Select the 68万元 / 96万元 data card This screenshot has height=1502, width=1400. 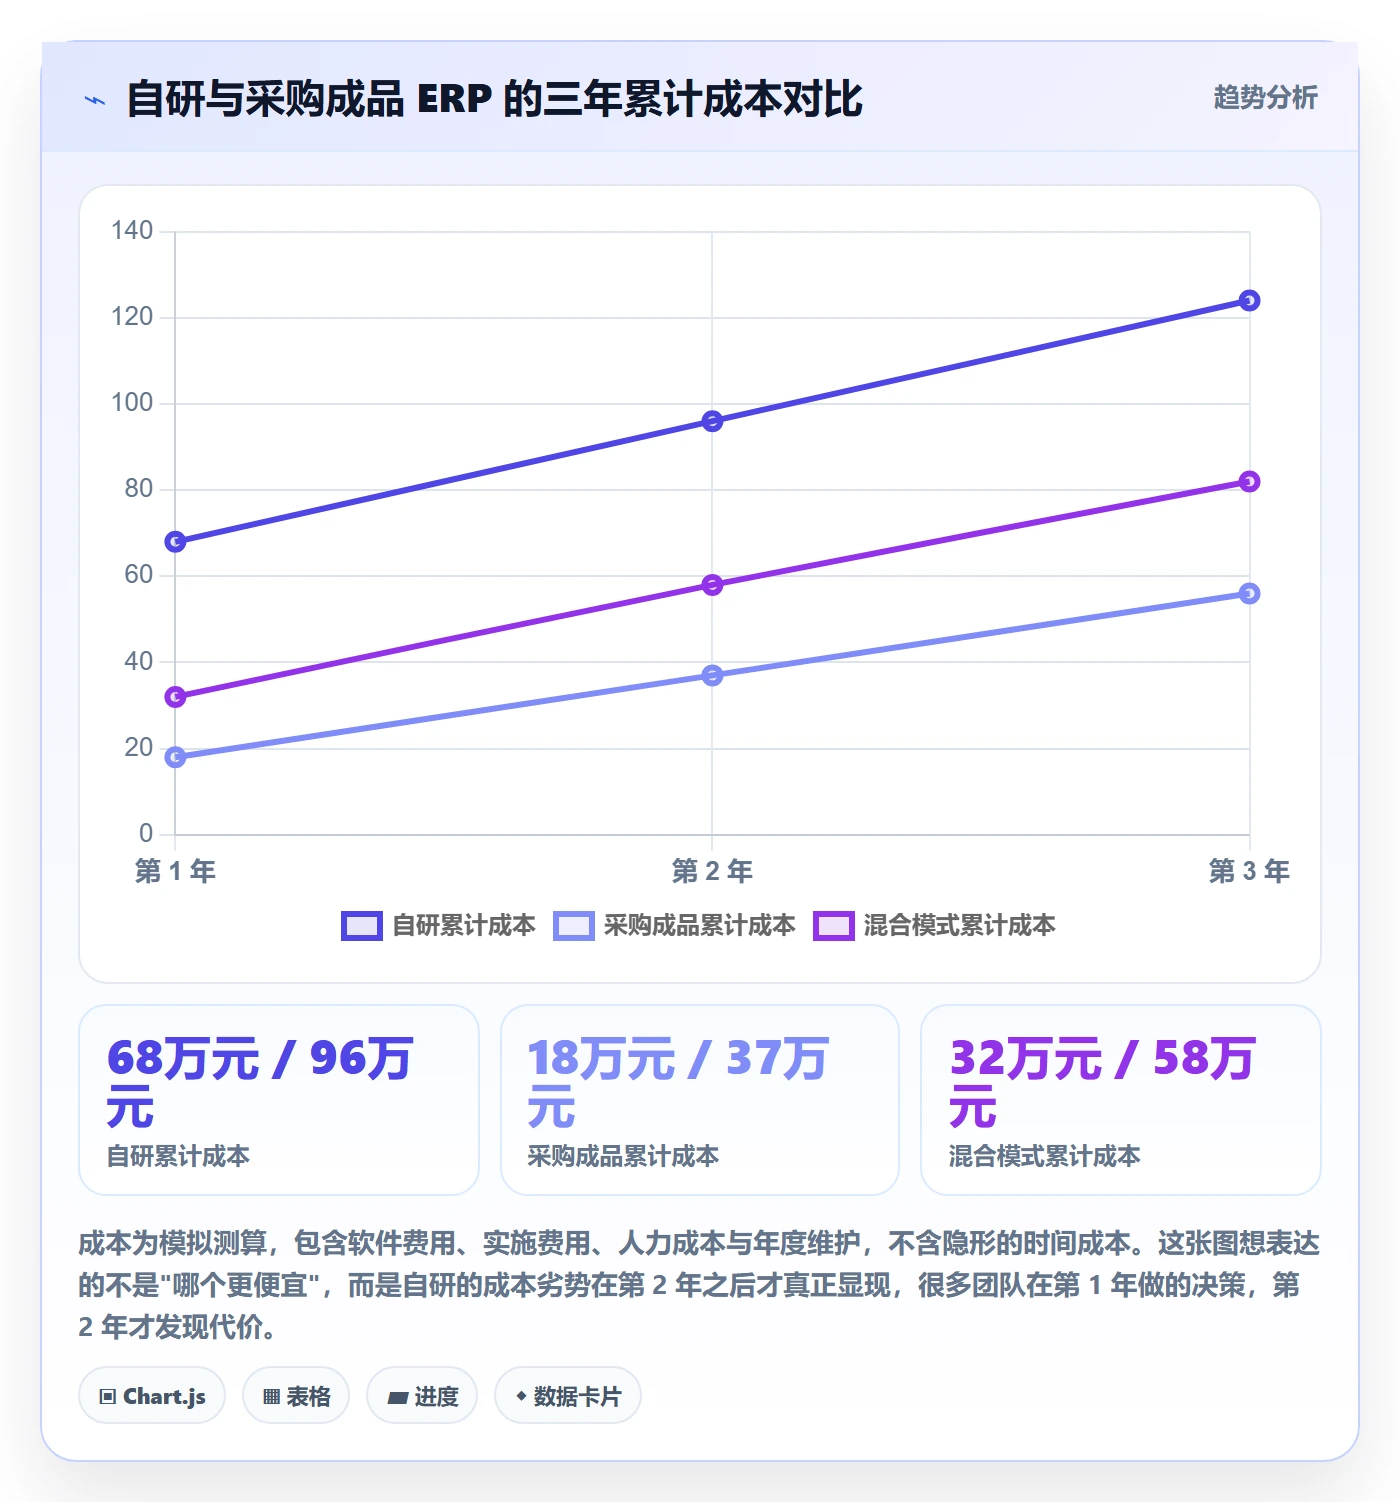[279, 1100]
